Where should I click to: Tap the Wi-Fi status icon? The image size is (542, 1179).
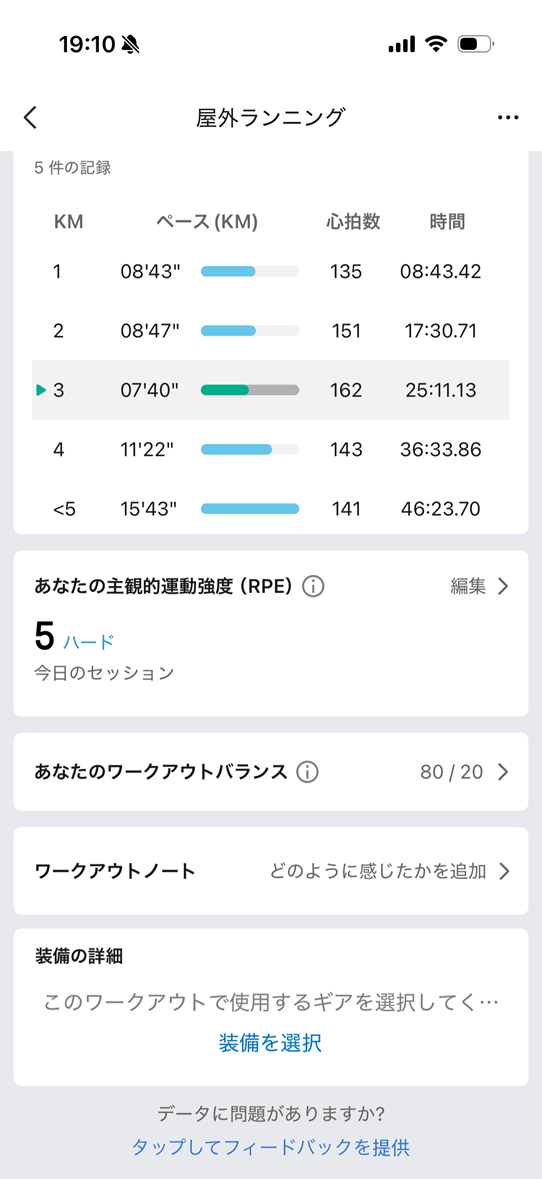click(436, 44)
